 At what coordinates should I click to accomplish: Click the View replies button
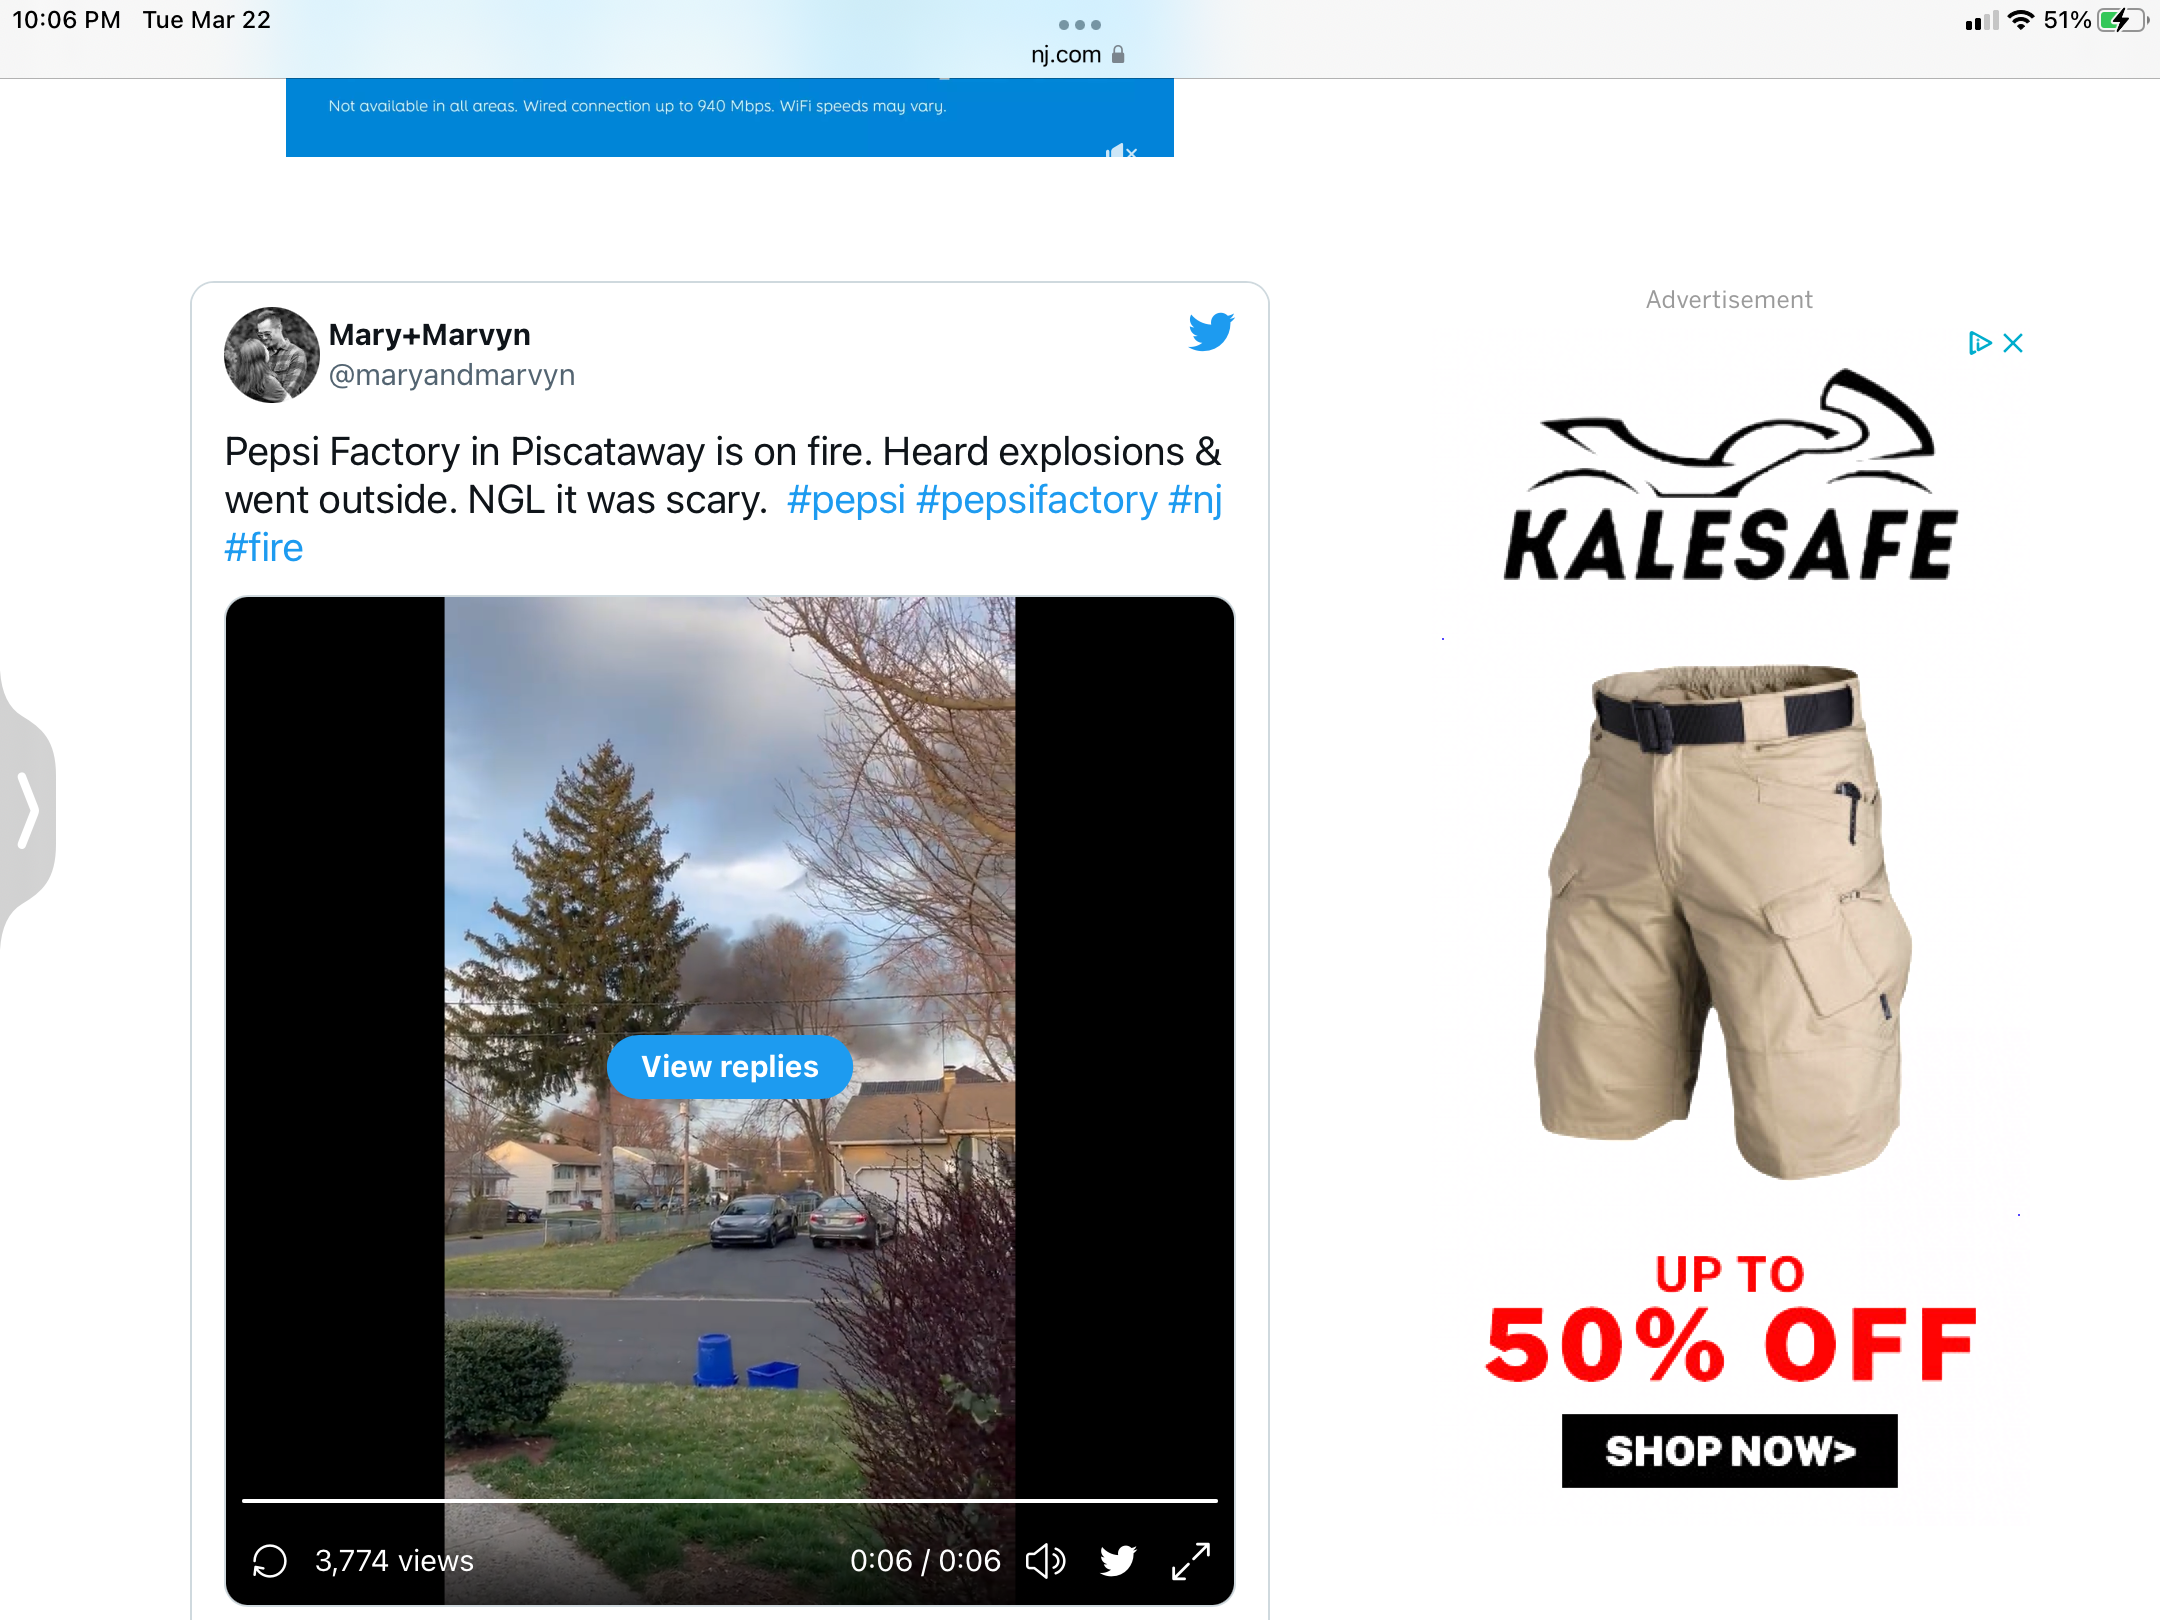coord(730,1067)
